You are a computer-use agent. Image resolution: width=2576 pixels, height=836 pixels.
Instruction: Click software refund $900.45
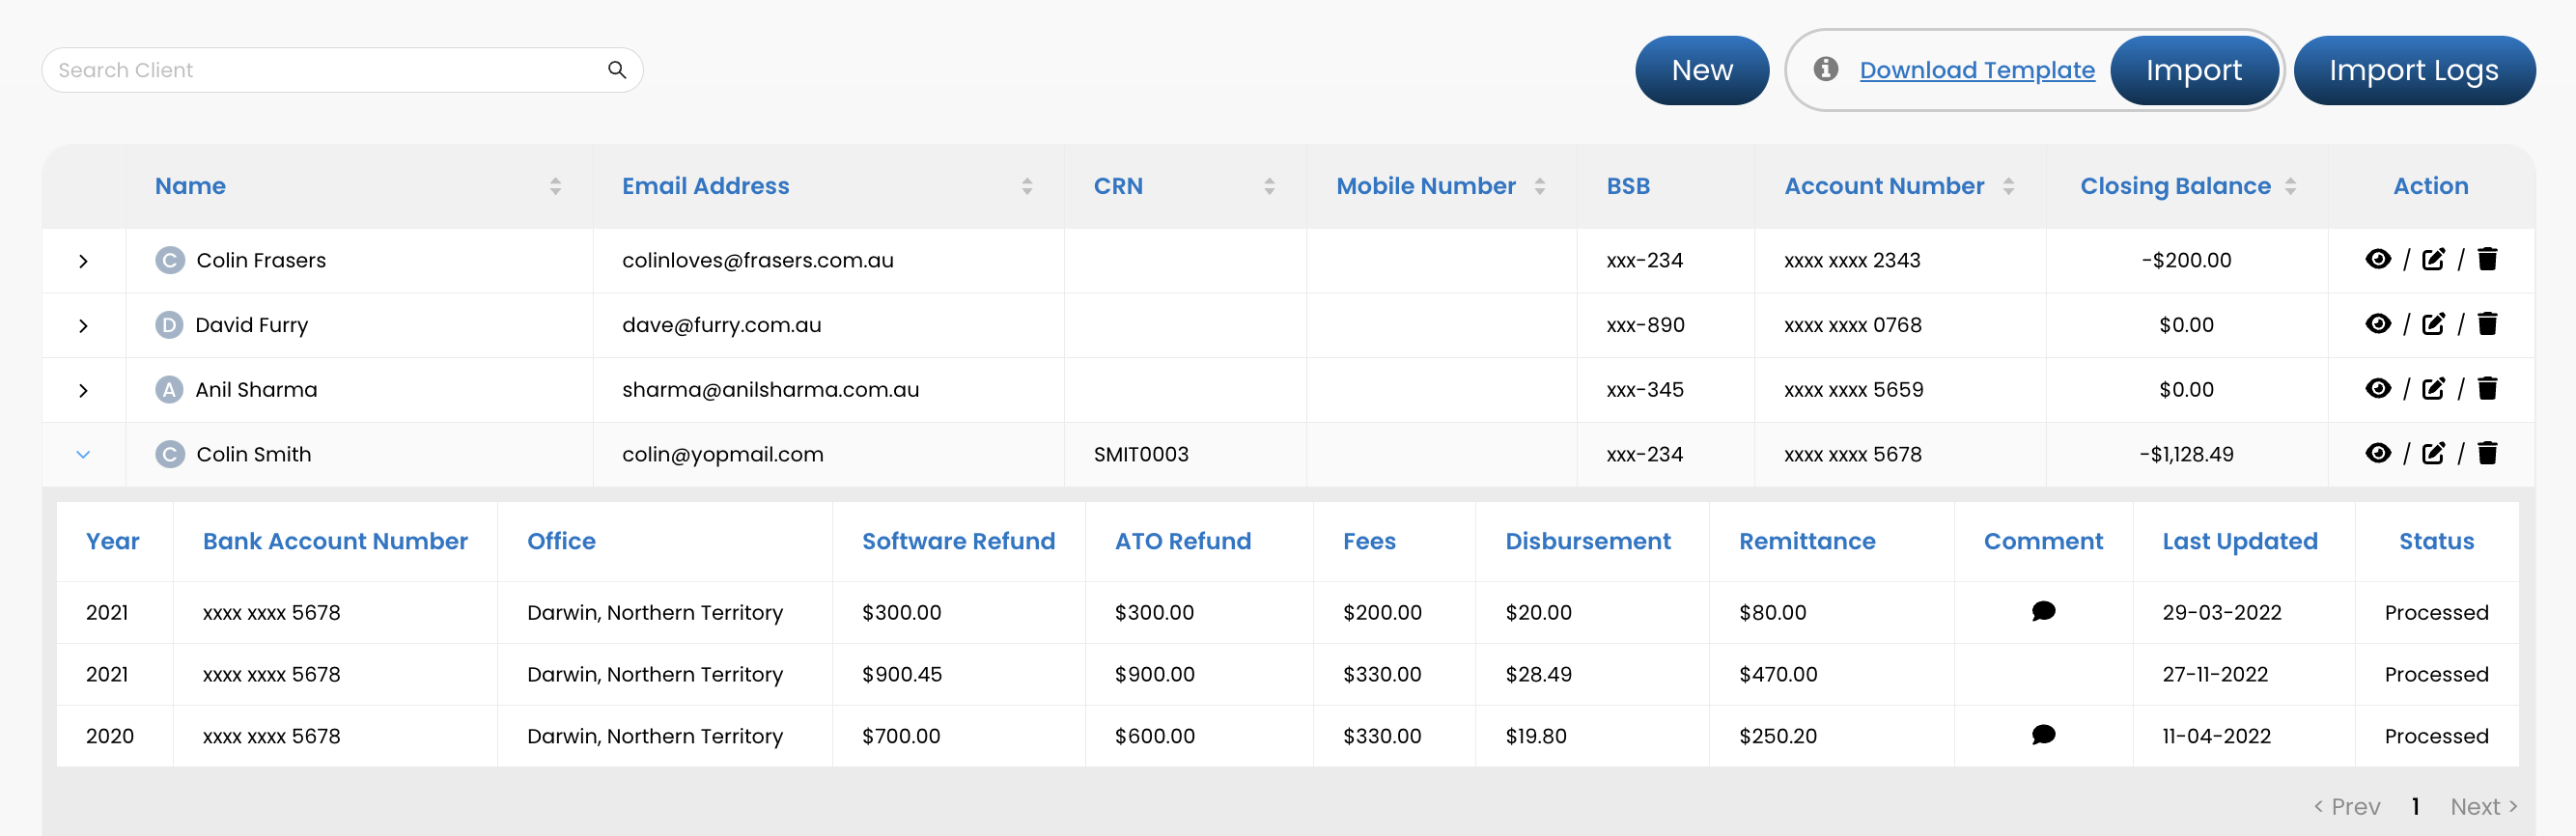[902, 674]
